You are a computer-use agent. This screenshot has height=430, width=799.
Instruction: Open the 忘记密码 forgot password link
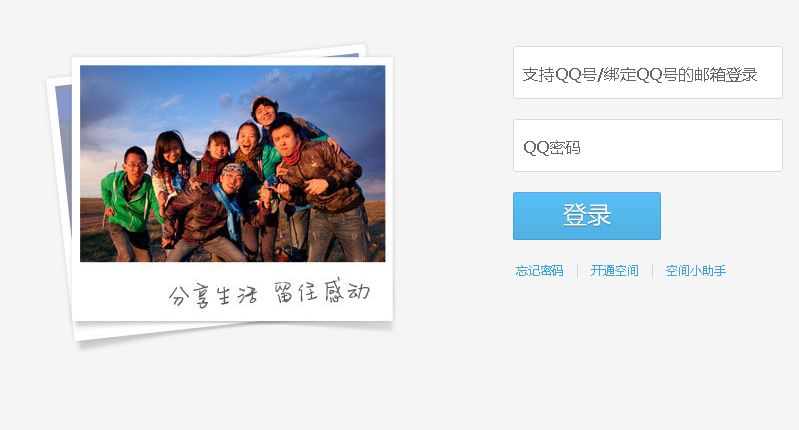coord(539,271)
